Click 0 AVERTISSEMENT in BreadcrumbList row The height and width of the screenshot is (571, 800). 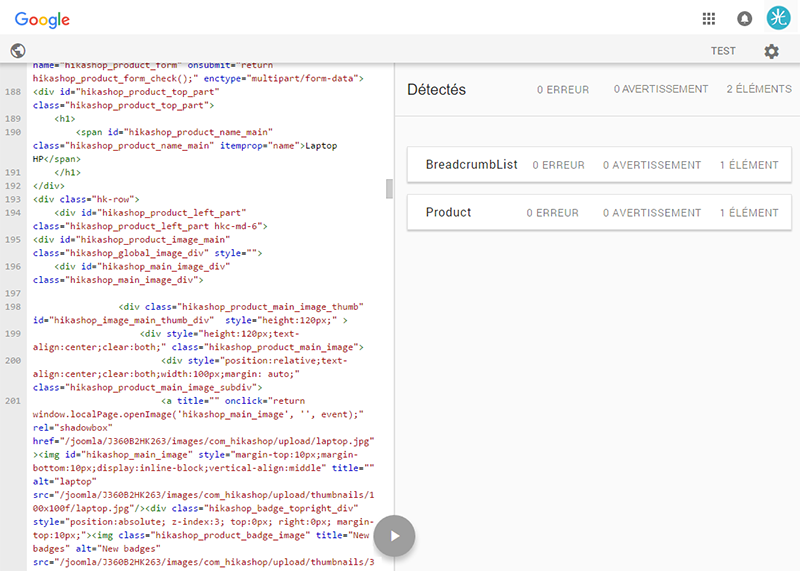pyautogui.click(x=652, y=165)
